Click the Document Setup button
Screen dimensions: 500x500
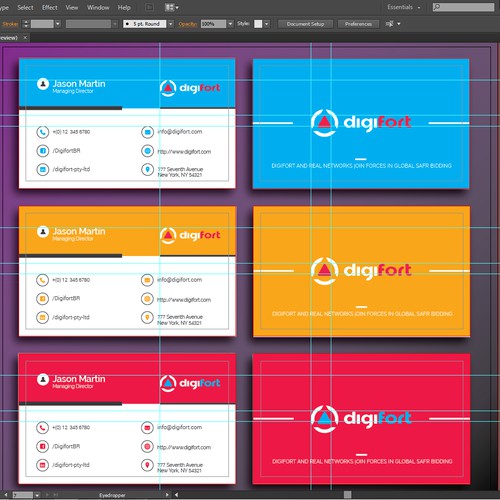pos(305,24)
